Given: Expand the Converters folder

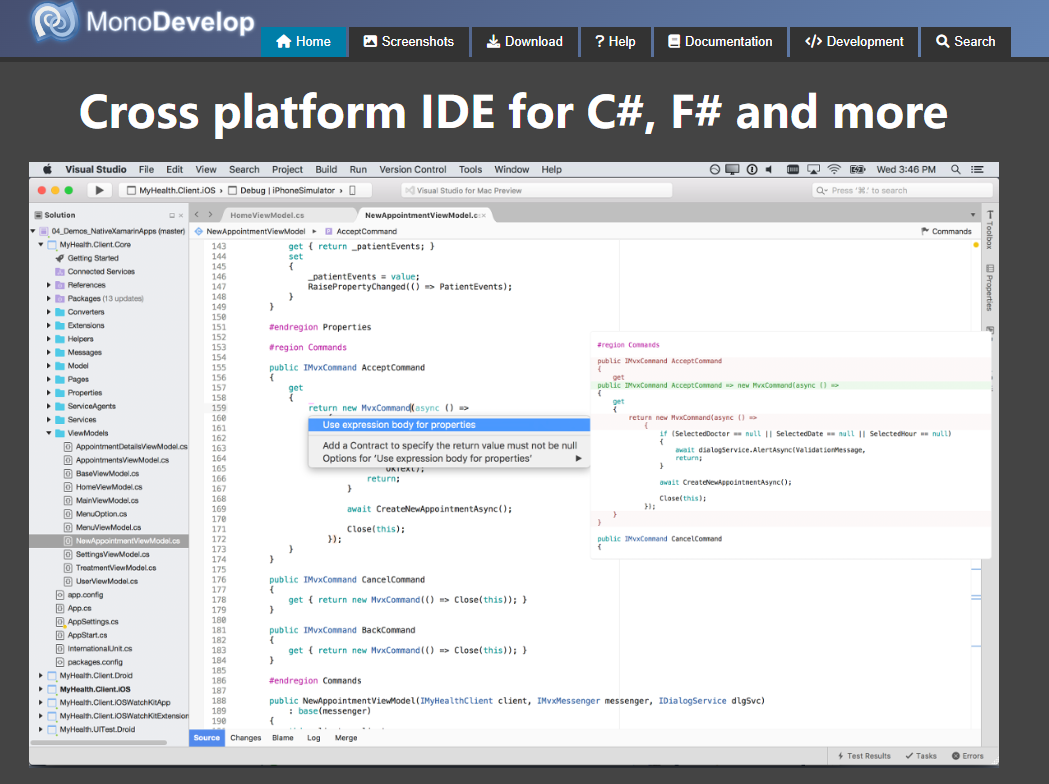Looking at the screenshot, I should pyautogui.click(x=49, y=312).
